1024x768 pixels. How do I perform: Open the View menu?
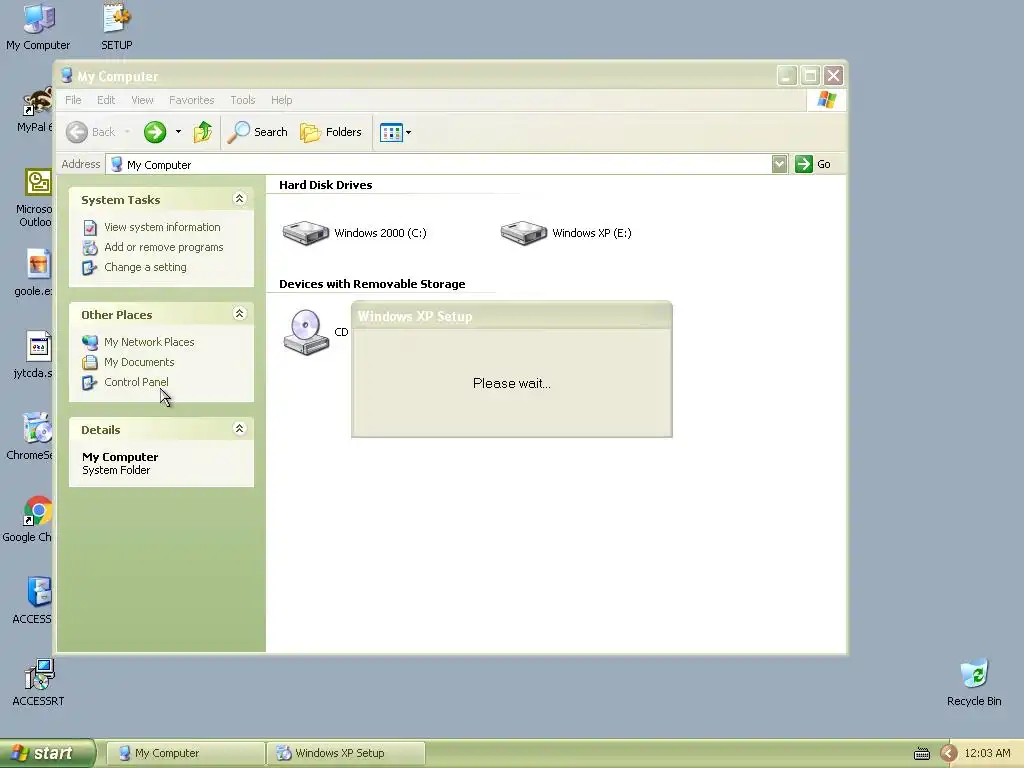point(142,100)
